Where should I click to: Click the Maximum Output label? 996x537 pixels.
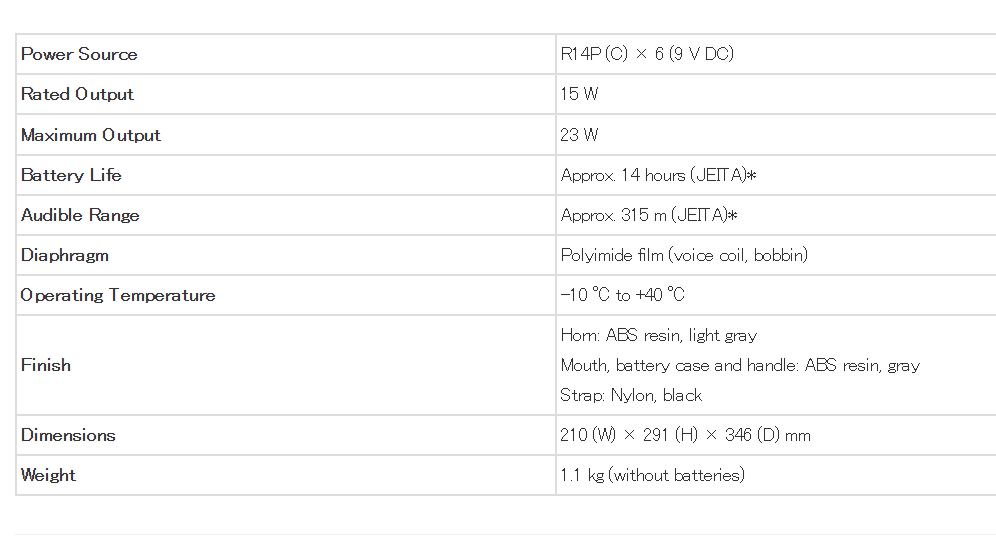click(91, 135)
